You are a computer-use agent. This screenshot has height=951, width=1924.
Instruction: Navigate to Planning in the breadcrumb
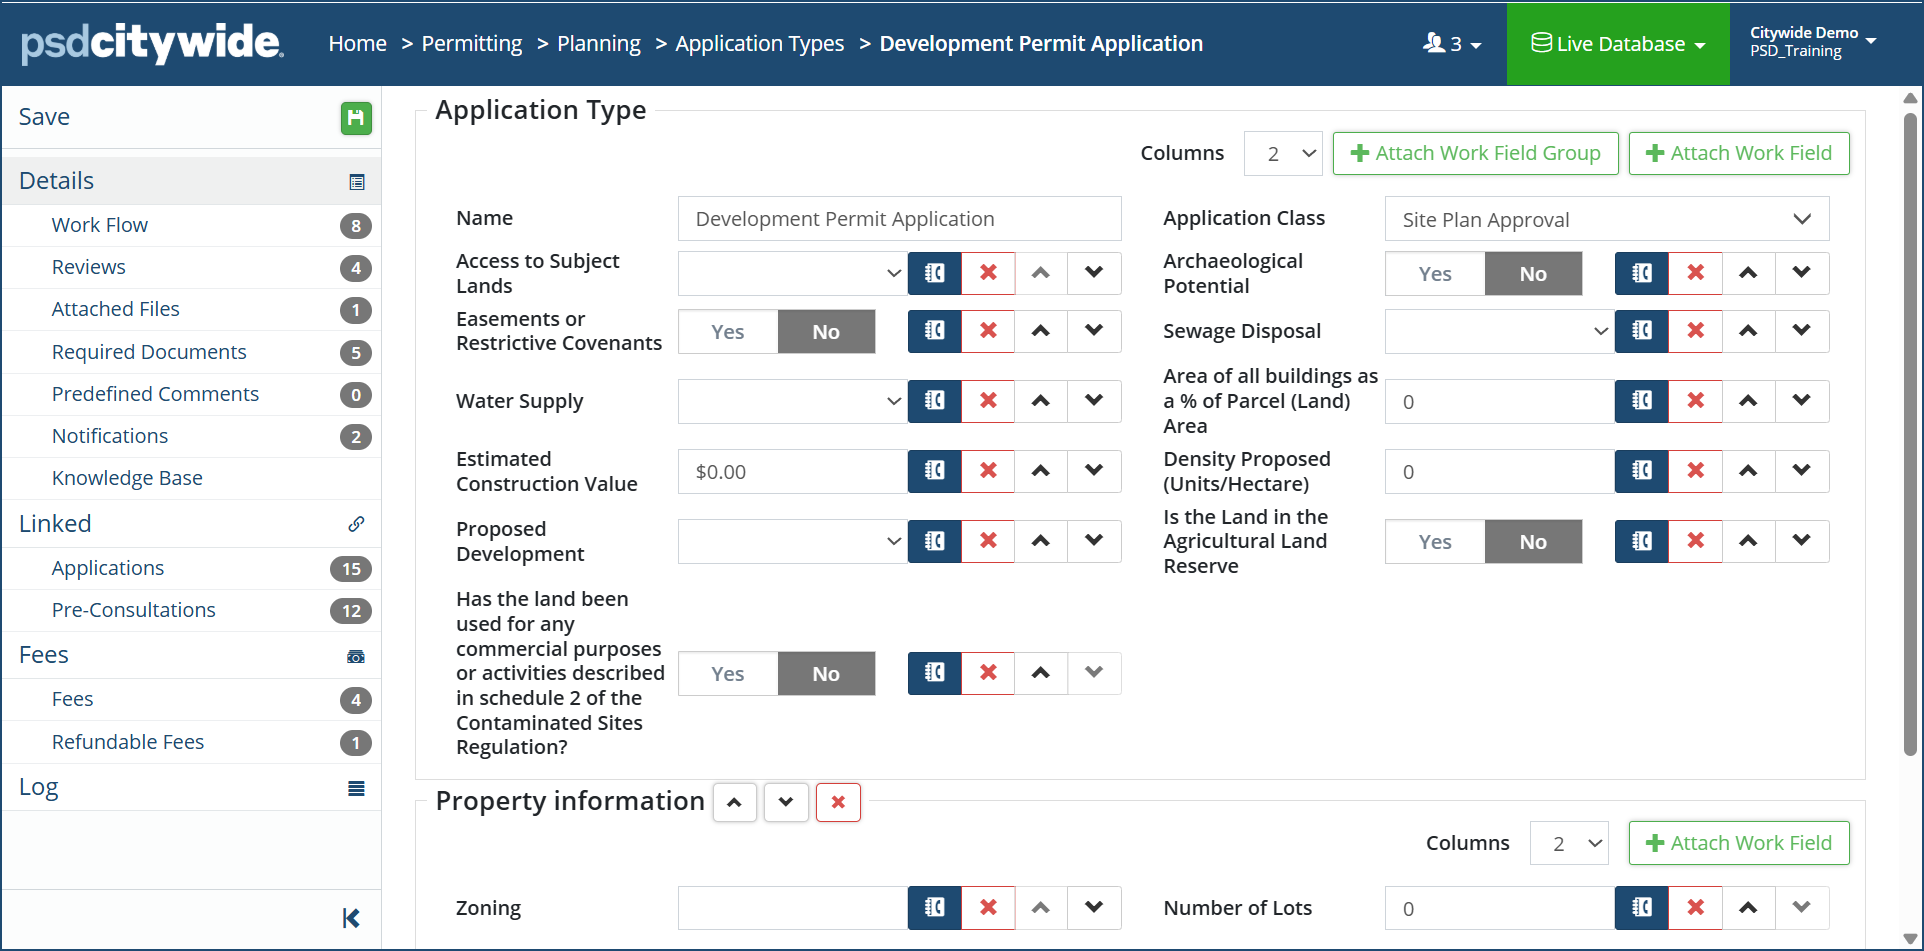pos(598,44)
